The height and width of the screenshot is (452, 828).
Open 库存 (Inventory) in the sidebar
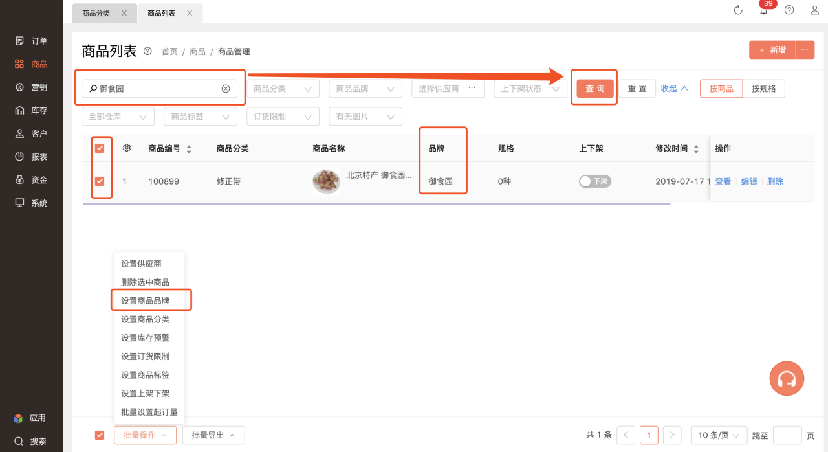click(x=32, y=110)
